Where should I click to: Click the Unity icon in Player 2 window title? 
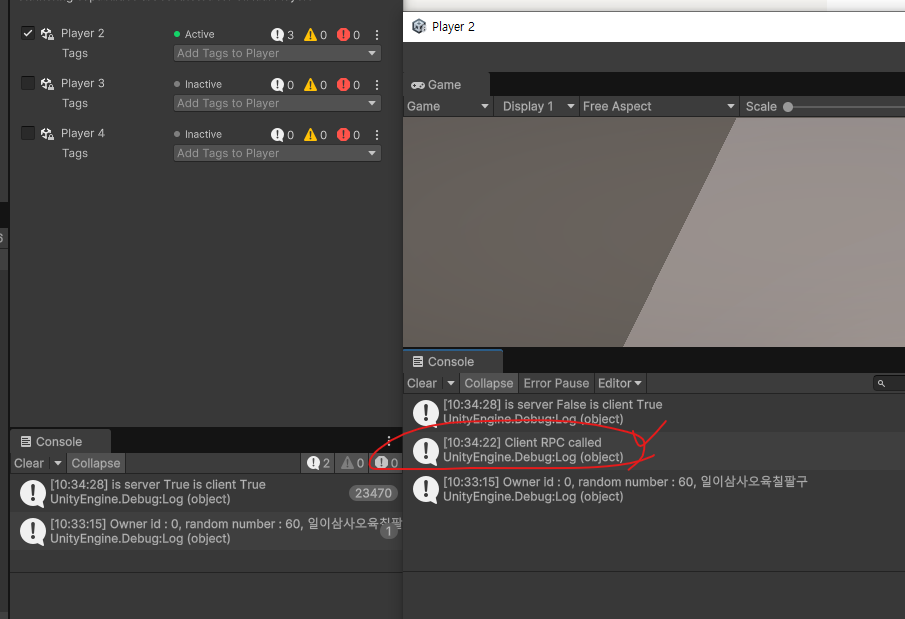419,27
